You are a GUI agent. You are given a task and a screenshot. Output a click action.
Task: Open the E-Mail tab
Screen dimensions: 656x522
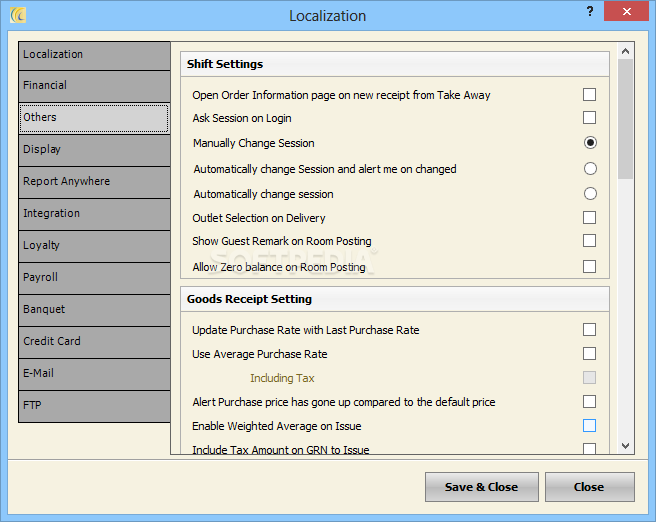click(95, 374)
